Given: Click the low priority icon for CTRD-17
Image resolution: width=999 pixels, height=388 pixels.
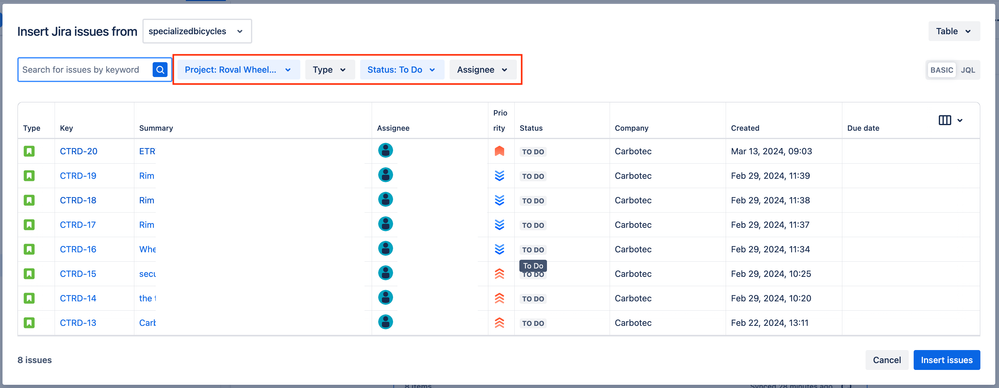Looking at the screenshot, I should point(500,225).
